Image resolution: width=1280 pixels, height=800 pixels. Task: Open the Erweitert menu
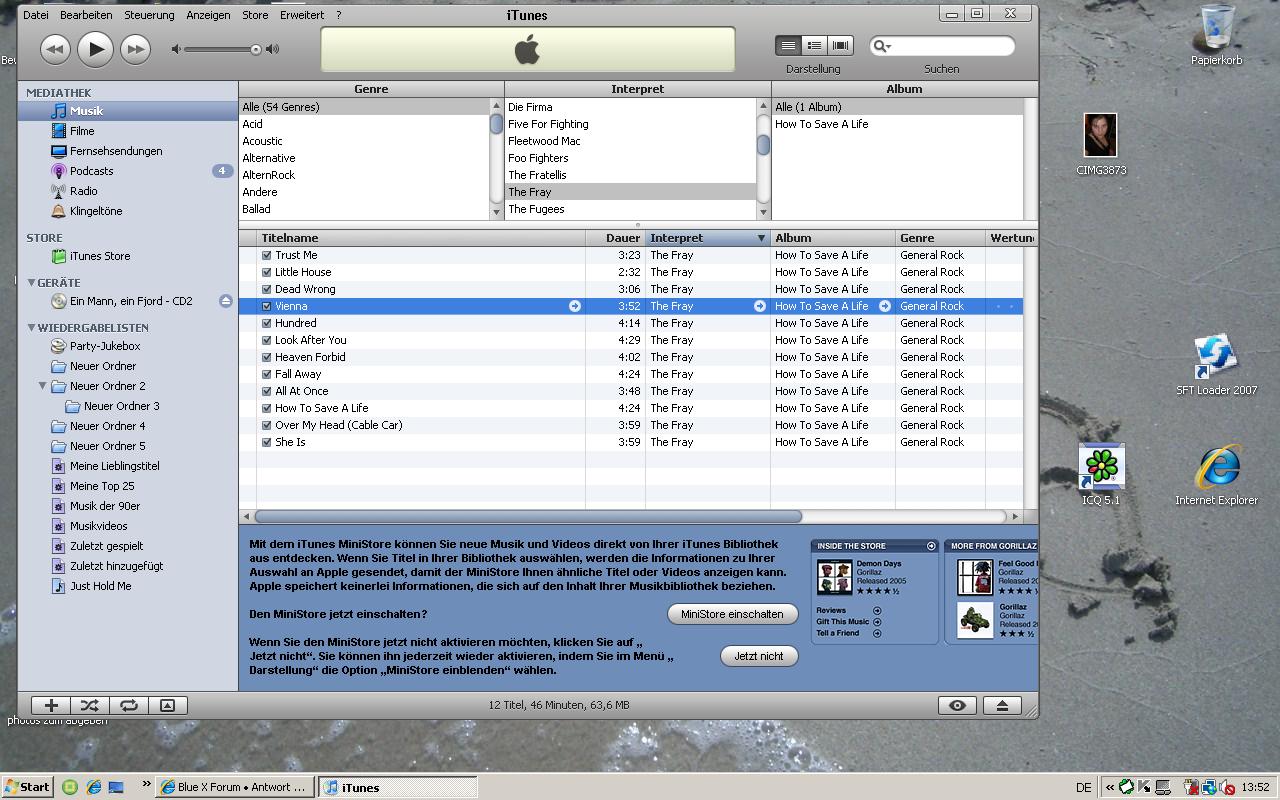301,15
